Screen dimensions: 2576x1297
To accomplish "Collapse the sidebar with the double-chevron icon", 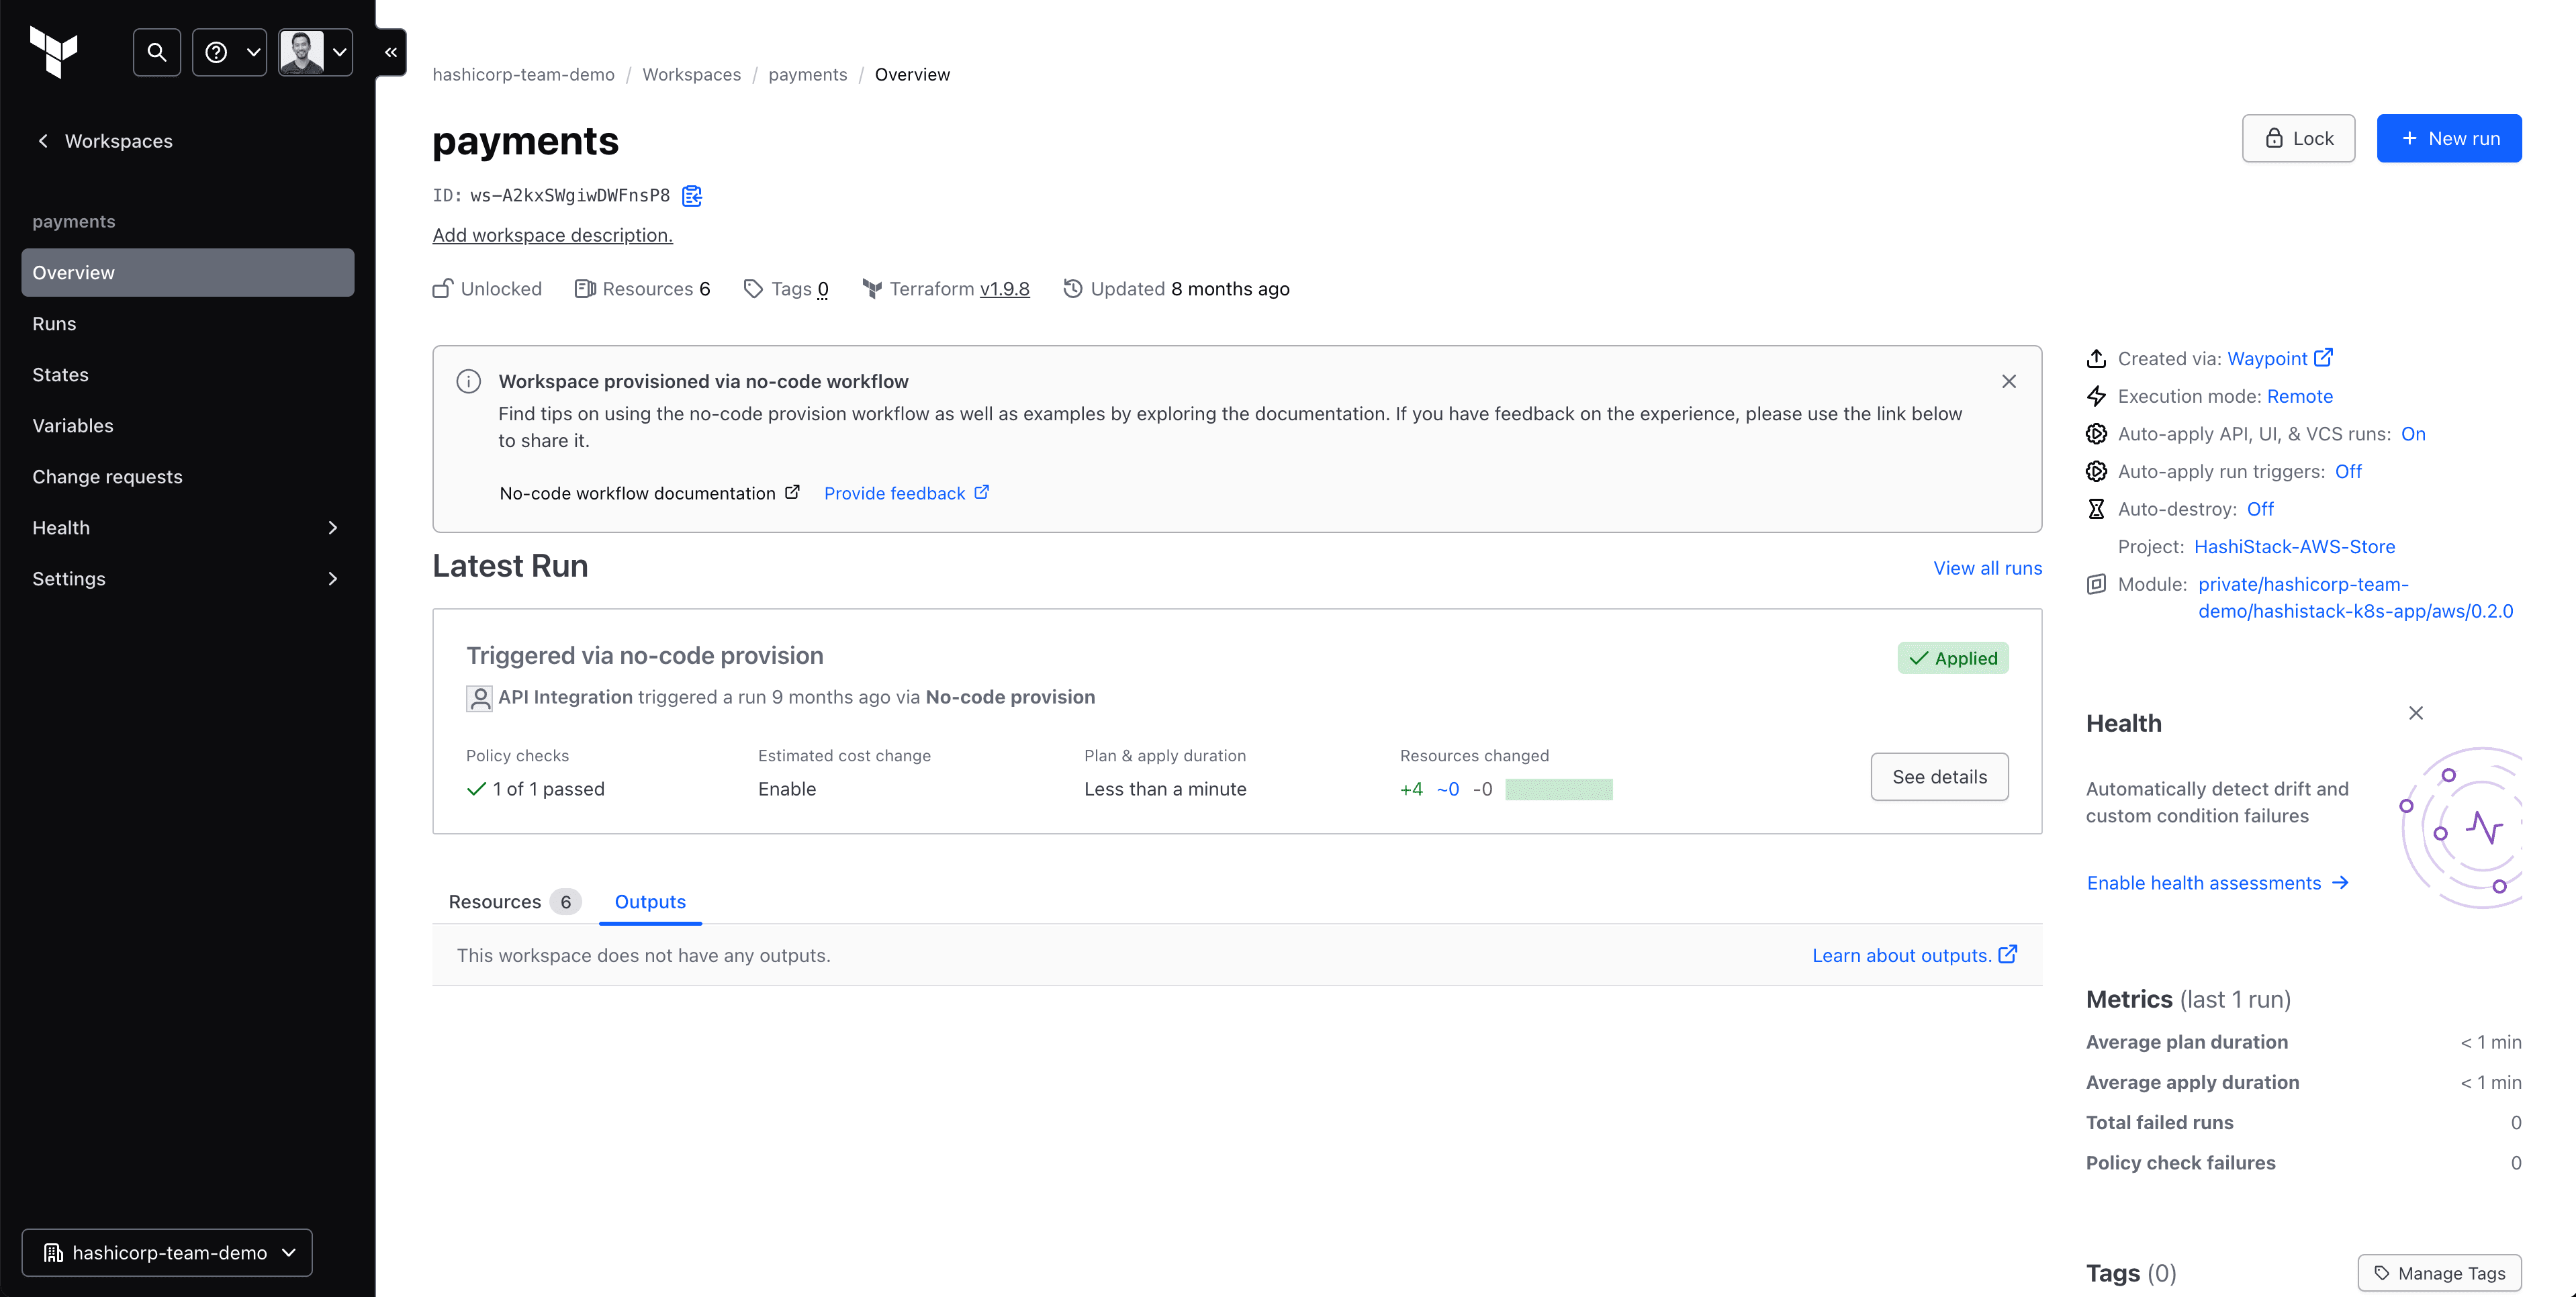I will pyautogui.click(x=390, y=52).
